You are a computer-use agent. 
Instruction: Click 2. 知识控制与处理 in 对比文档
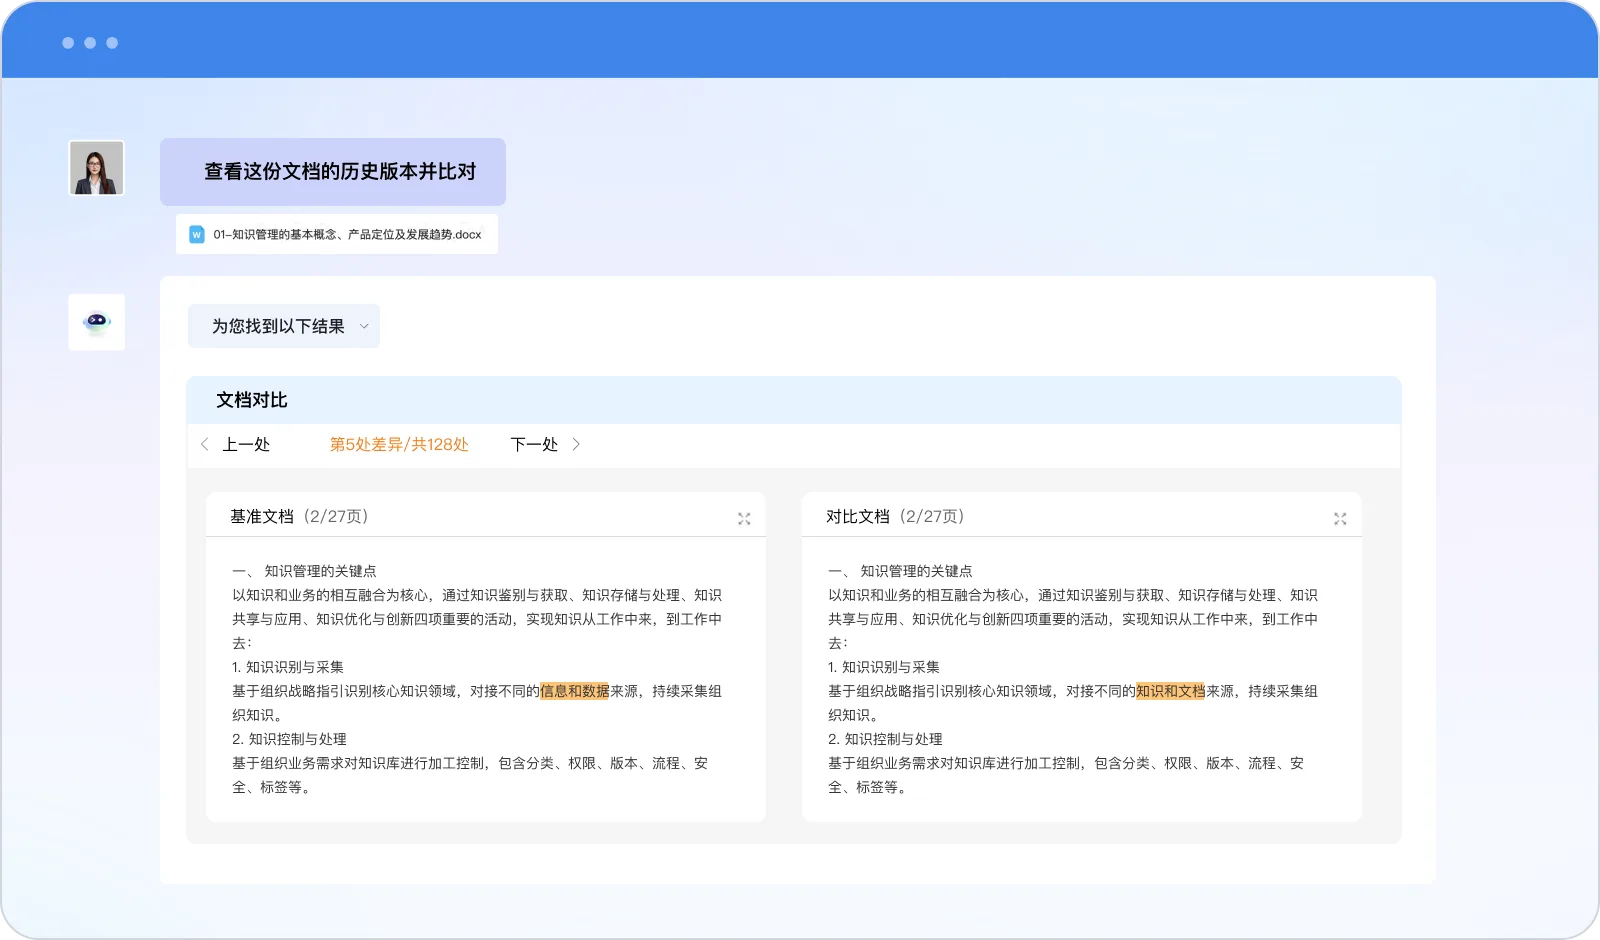[x=885, y=739]
